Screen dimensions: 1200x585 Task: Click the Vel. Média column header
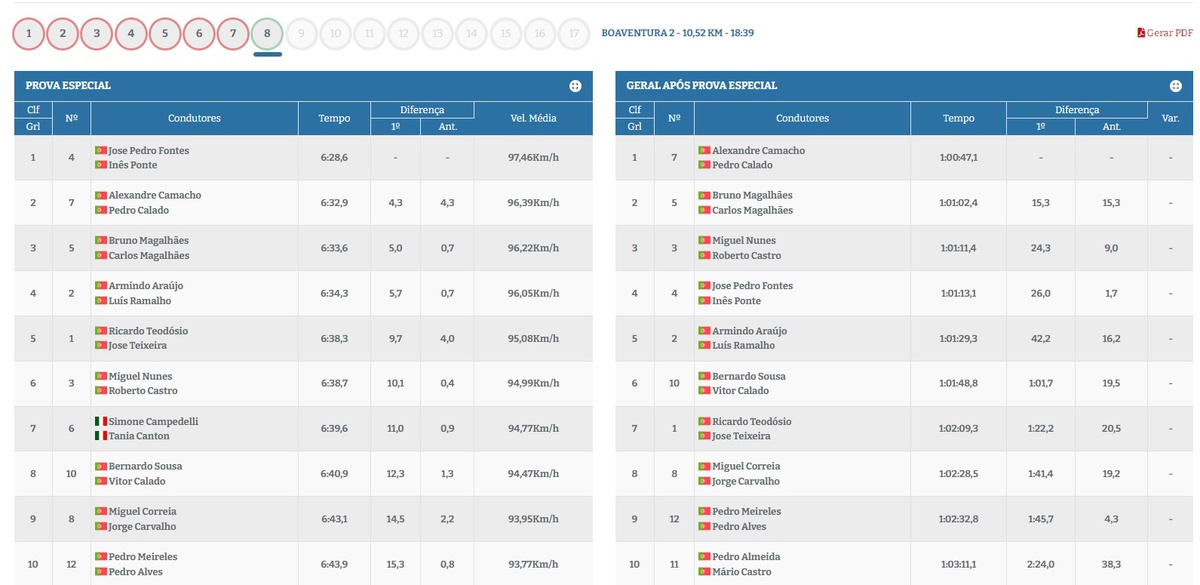[532, 118]
